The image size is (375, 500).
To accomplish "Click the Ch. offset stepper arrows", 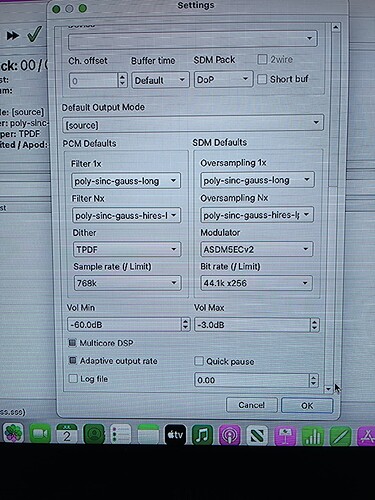I will pos(122,80).
